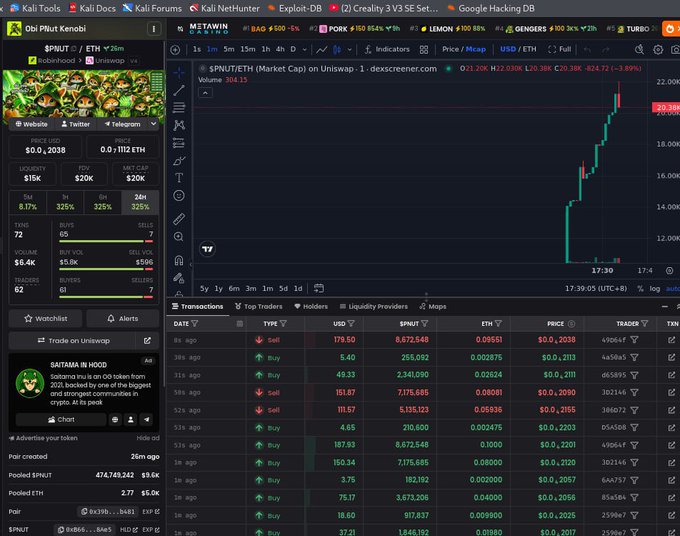The image size is (680, 536).
Task: Switch chart to Price view
Action: click(x=450, y=49)
